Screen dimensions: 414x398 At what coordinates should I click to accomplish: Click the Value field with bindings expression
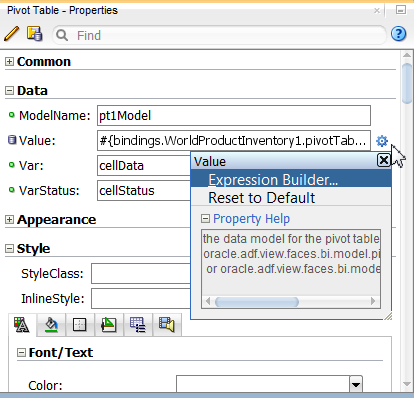click(234, 140)
